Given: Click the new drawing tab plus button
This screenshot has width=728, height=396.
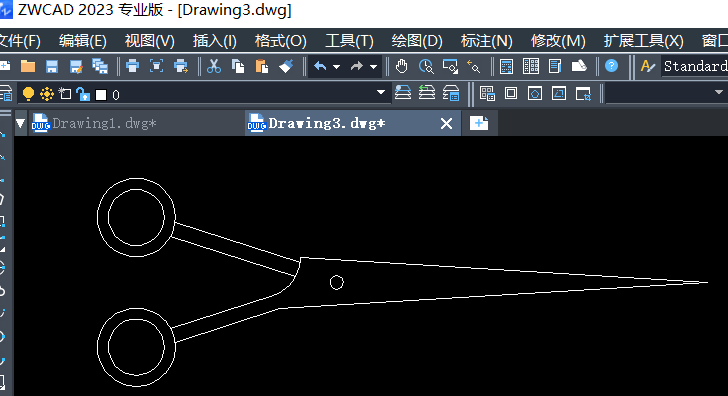Looking at the screenshot, I should [x=479, y=123].
